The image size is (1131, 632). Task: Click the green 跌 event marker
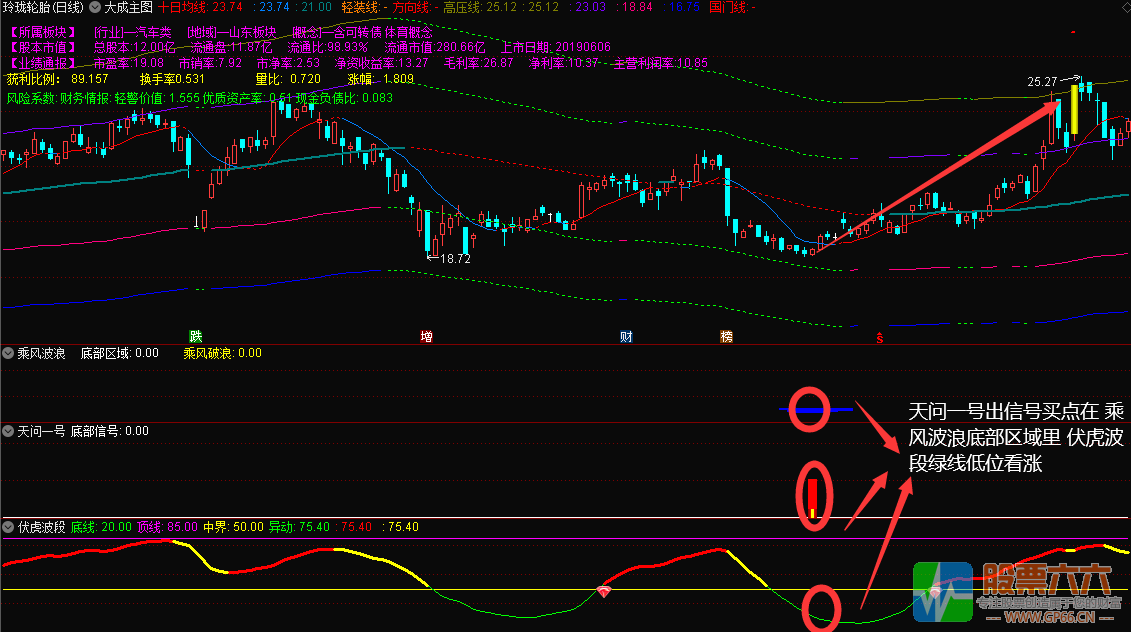pos(196,336)
